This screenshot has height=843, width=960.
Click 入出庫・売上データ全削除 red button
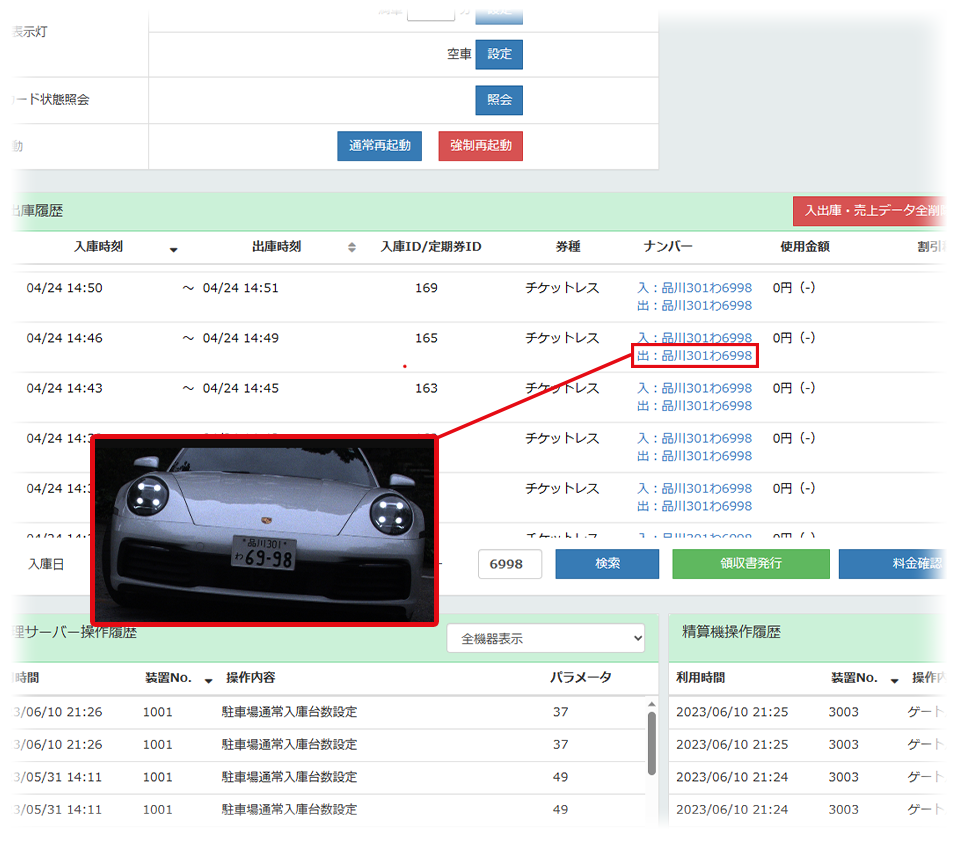pos(870,211)
